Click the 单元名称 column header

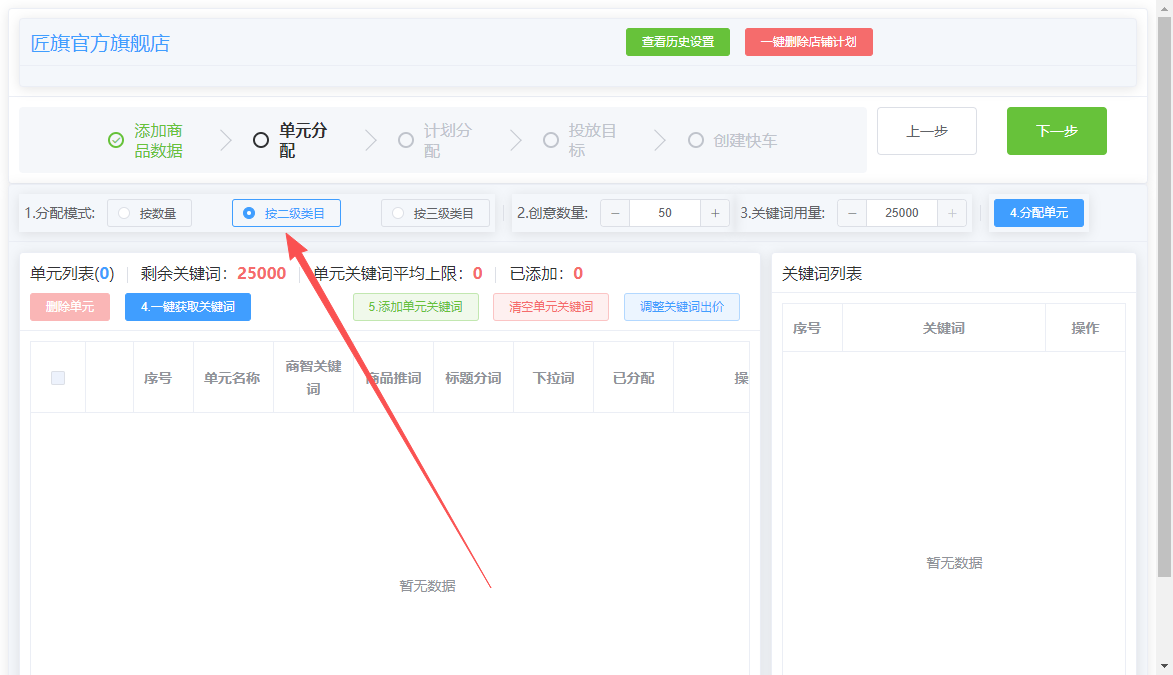(233, 378)
